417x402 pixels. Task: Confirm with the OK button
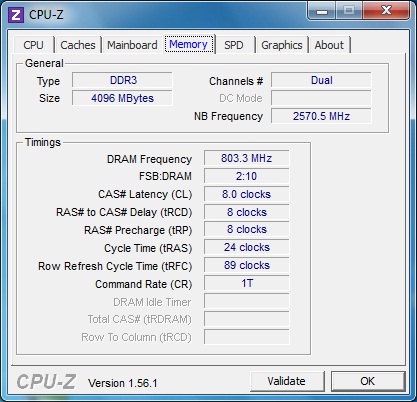click(368, 381)
